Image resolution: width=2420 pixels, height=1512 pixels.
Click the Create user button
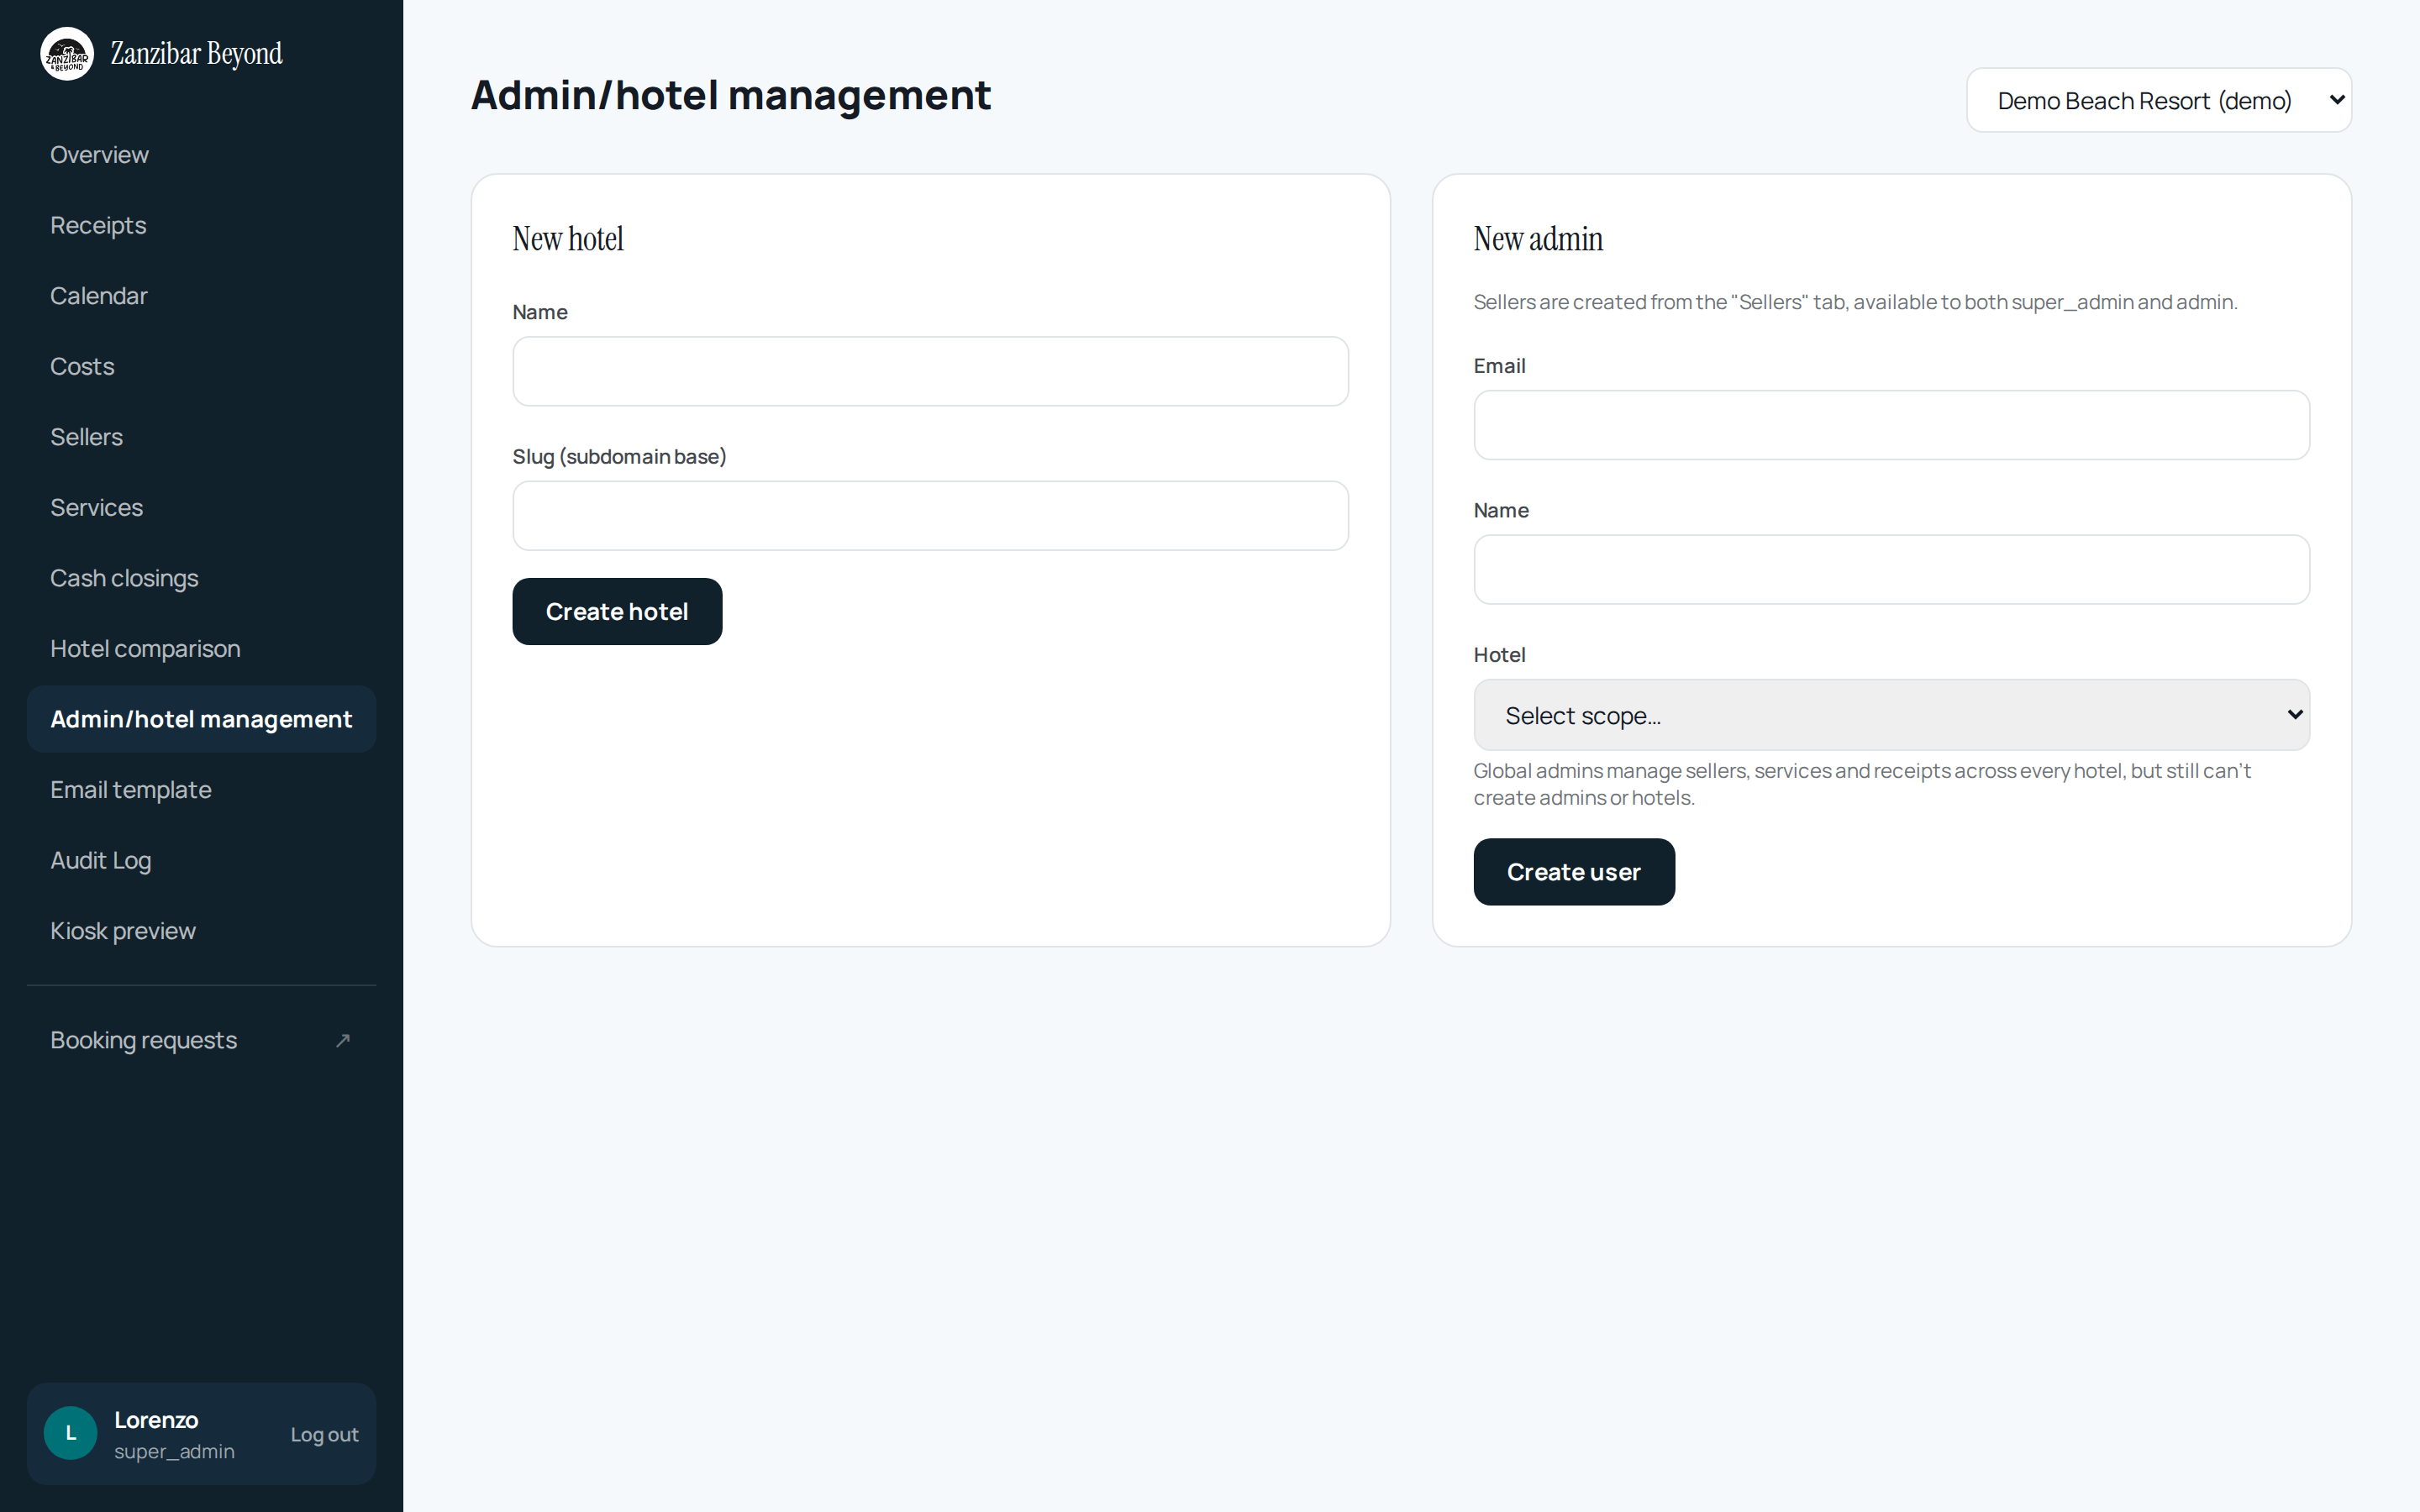point(1574,872)
